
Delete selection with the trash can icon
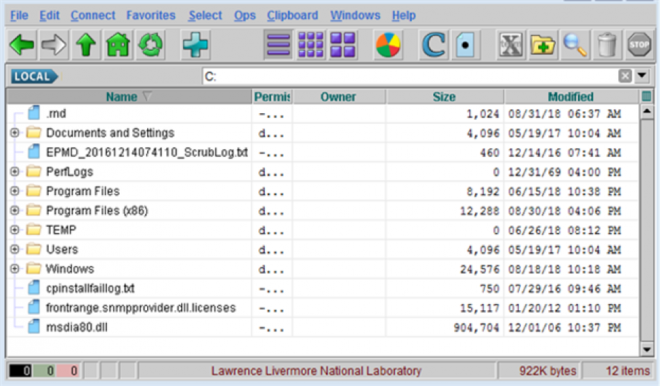pyautogui.click(x=607, y=44)
